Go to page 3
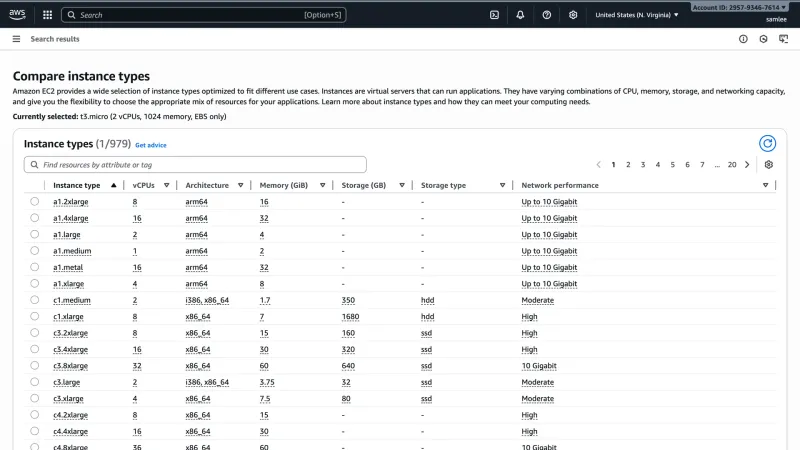This screenshot has height=450, width=800. tap(643, 164)
